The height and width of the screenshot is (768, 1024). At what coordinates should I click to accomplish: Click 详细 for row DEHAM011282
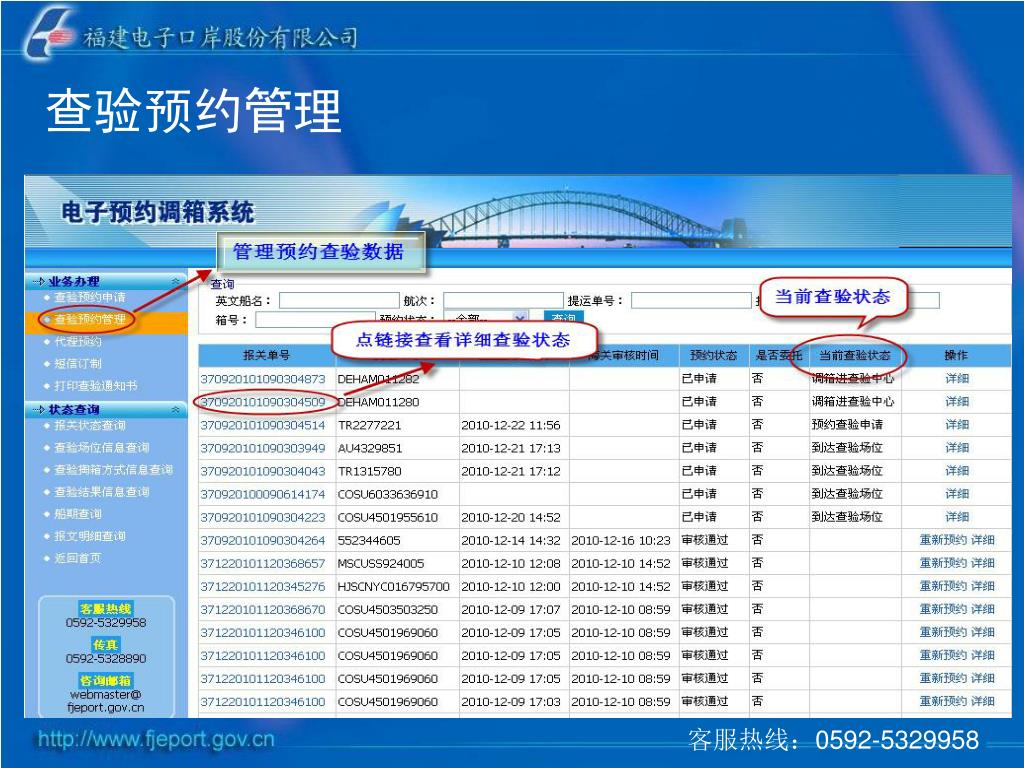[957, 379]
